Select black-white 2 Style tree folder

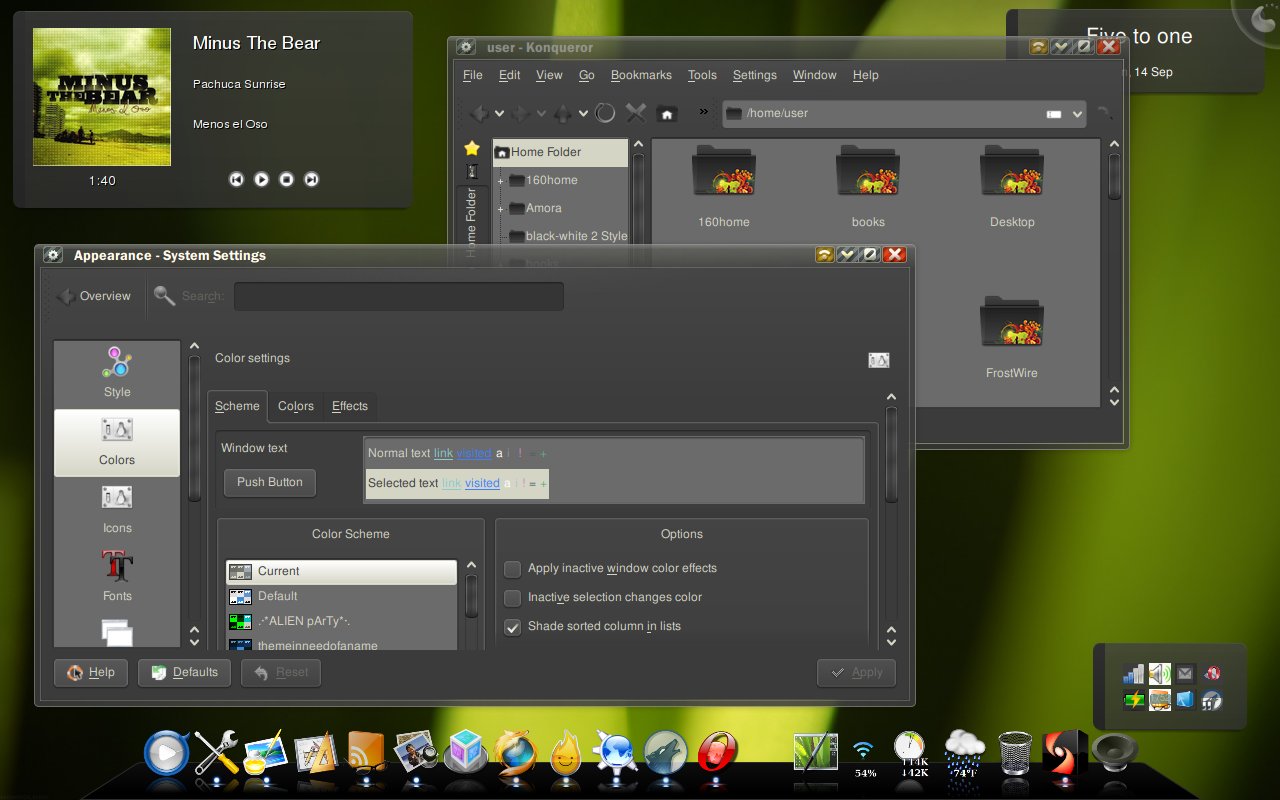point(568,236)
